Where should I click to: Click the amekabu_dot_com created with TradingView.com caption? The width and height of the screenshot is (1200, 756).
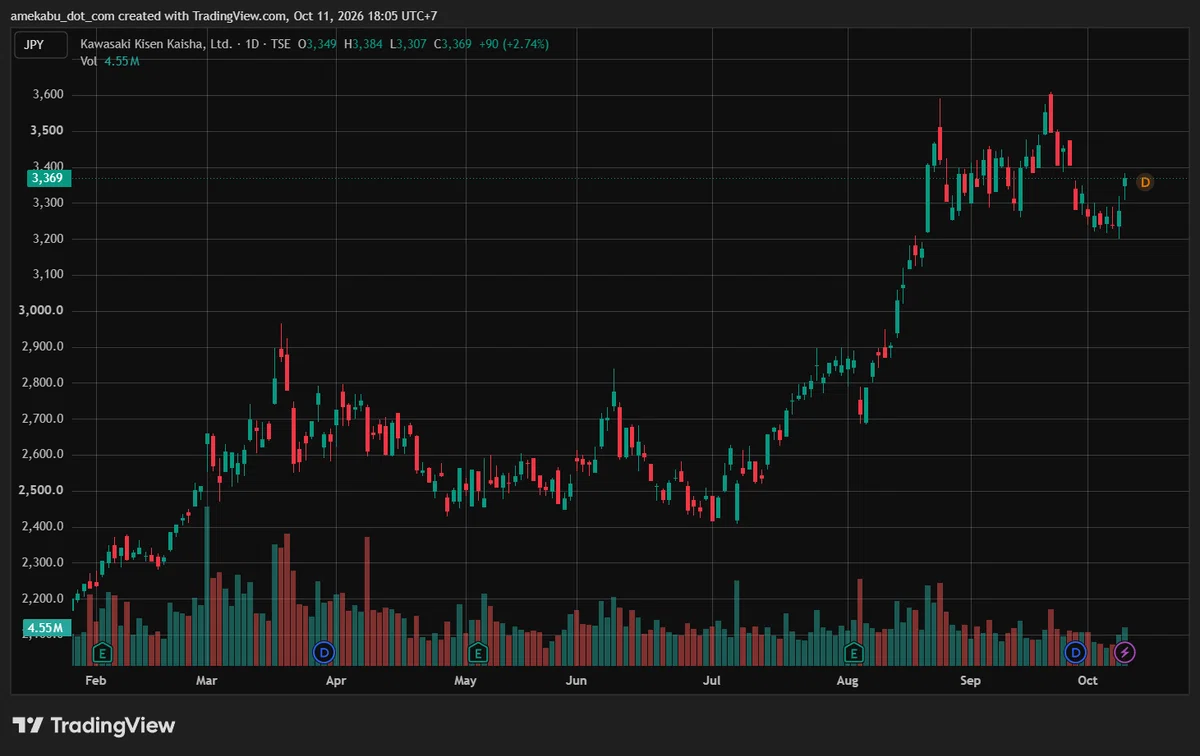click(x=224, y=16)
